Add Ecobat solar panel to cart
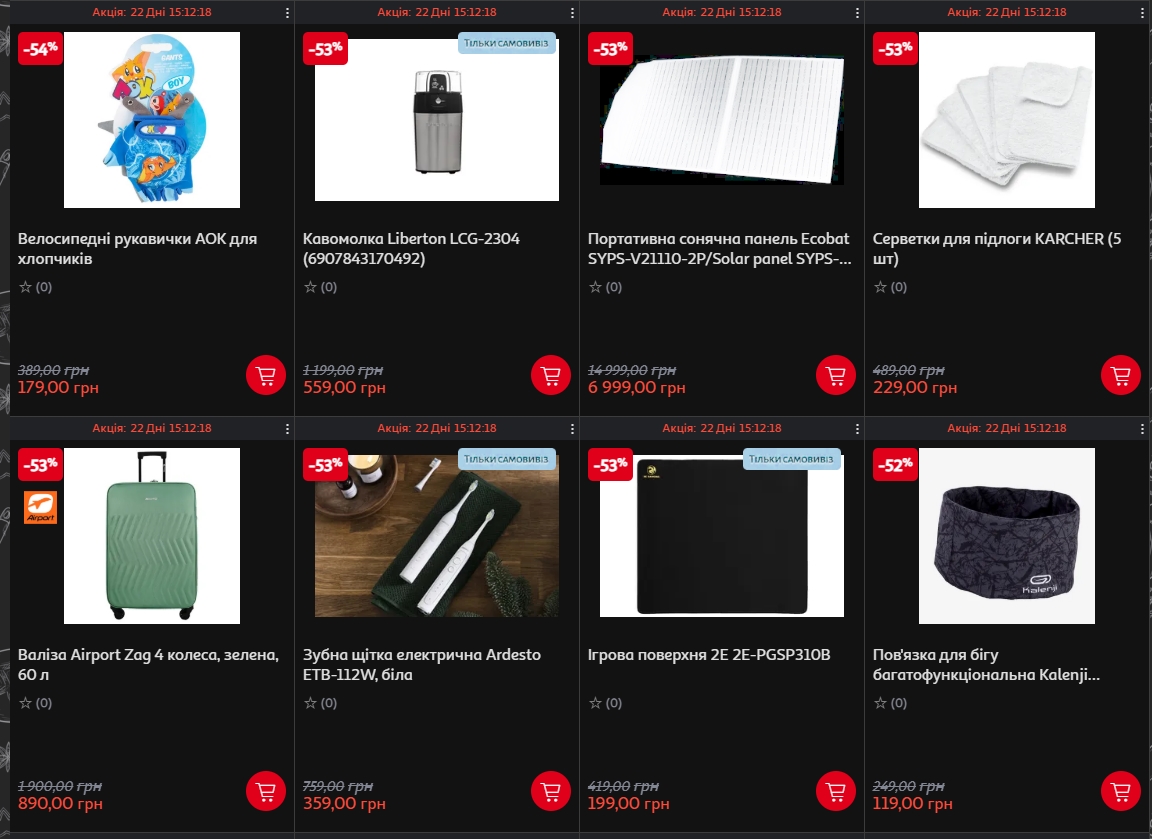Screen dimensions: 1152x839 click(x=836, y=375)
